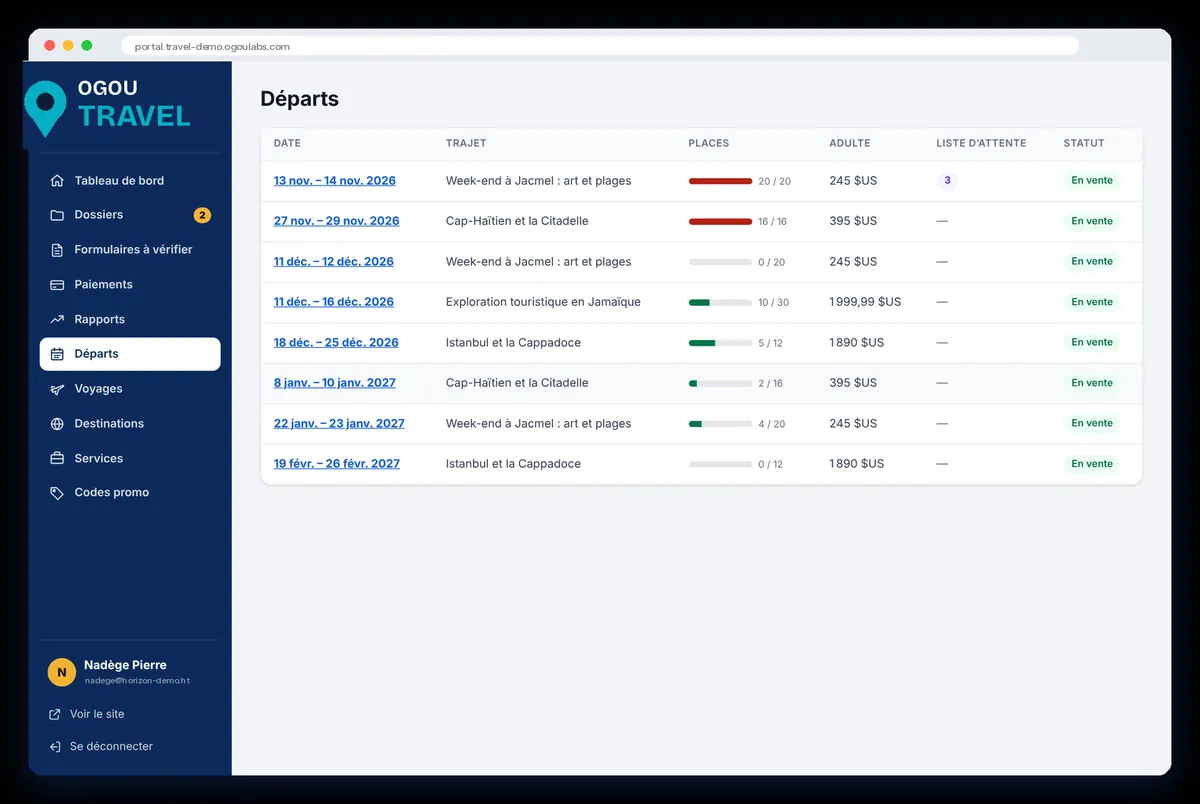Click the Formulaires à vérifier document icon
The image size is (1200, 804).
coord(57,250)
